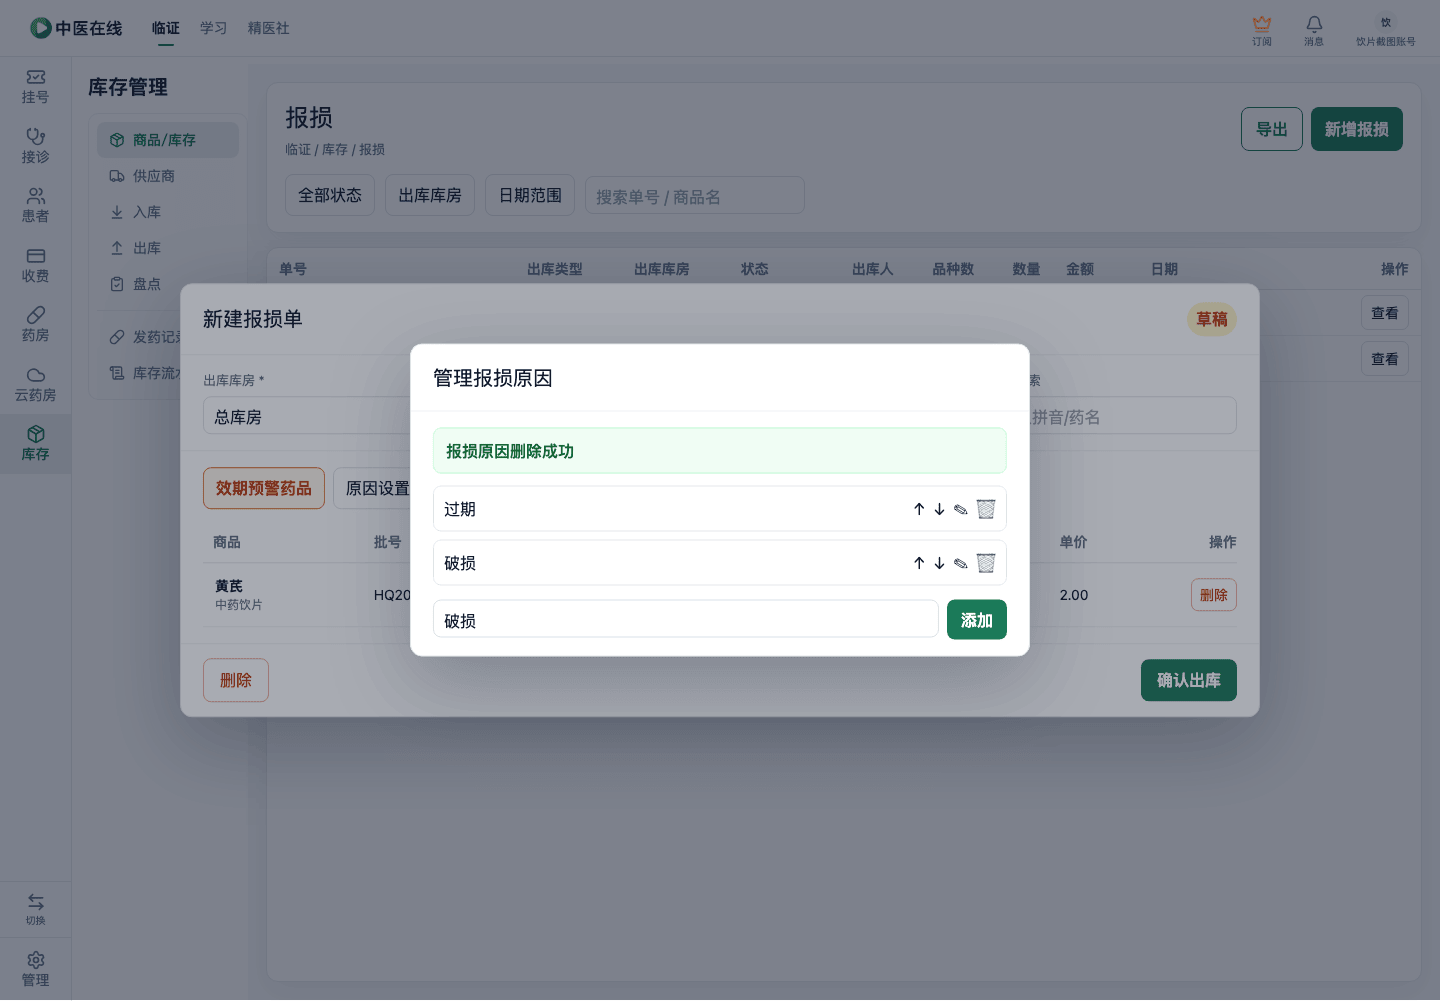Click the 临证 breadcrumb link
The width and height of the screenshot is (1440, 1001).
(298, 149)
